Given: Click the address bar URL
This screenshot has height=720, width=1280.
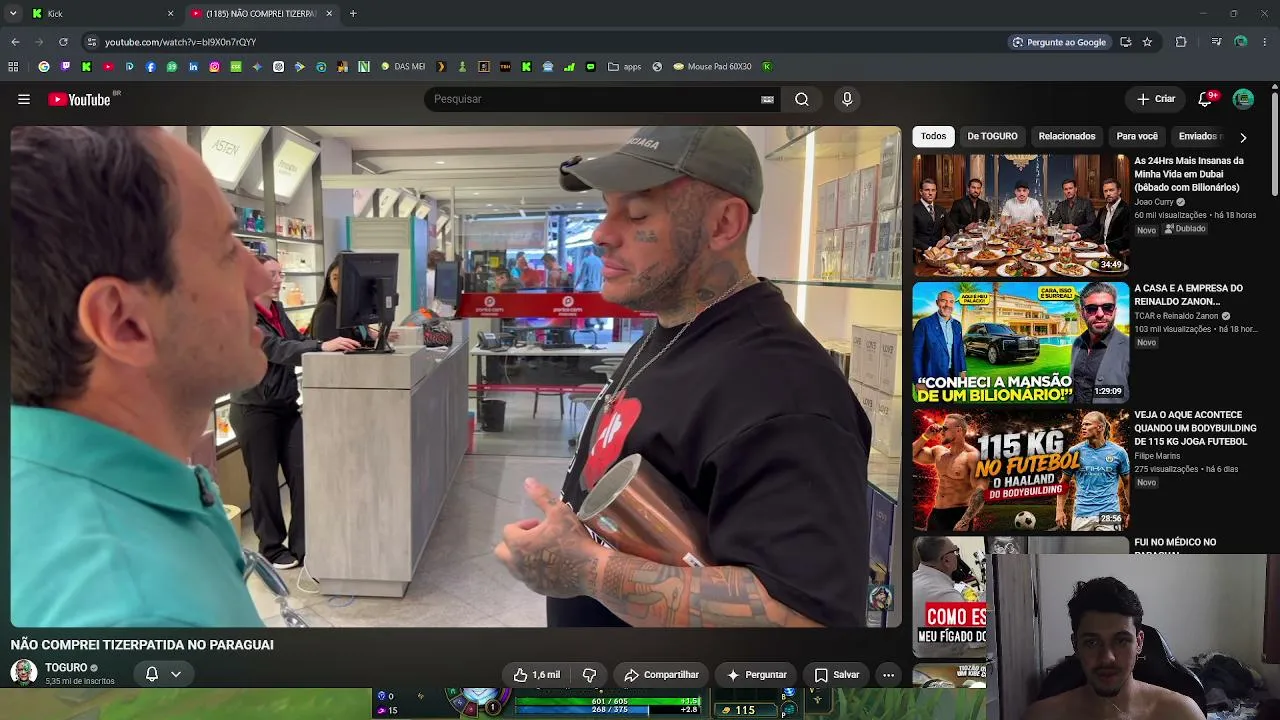Looking at the screenshot, I should [180, 42].
